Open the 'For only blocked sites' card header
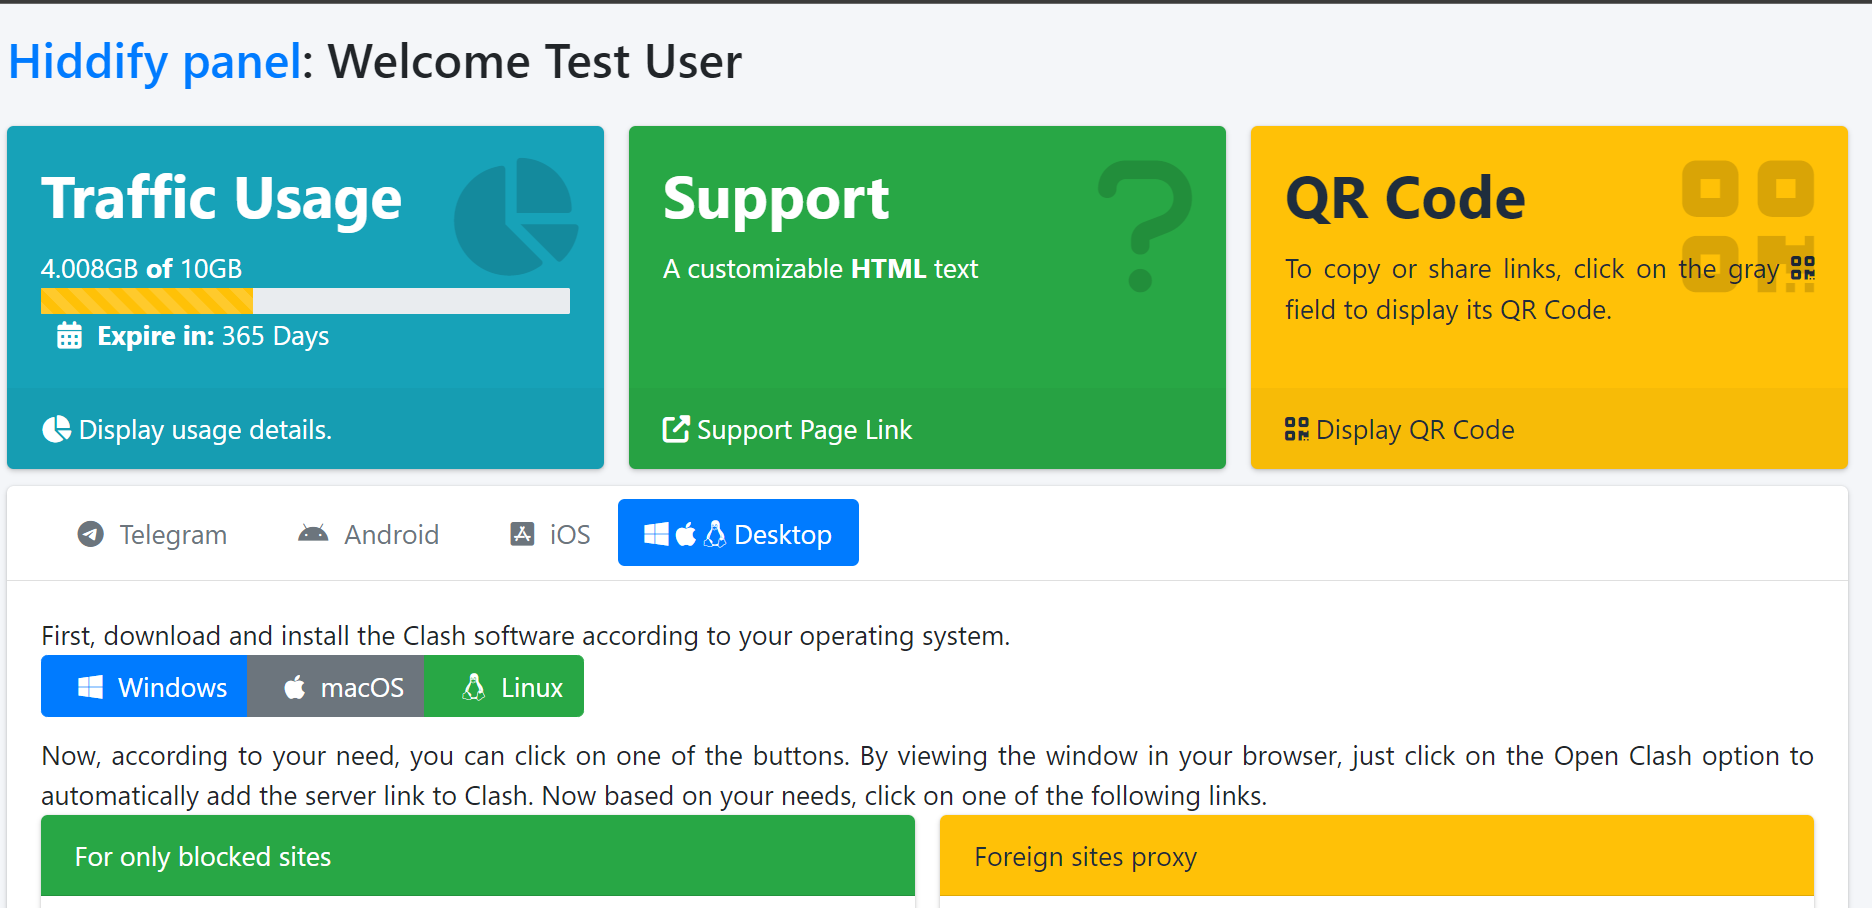 [x=478, y=856]
